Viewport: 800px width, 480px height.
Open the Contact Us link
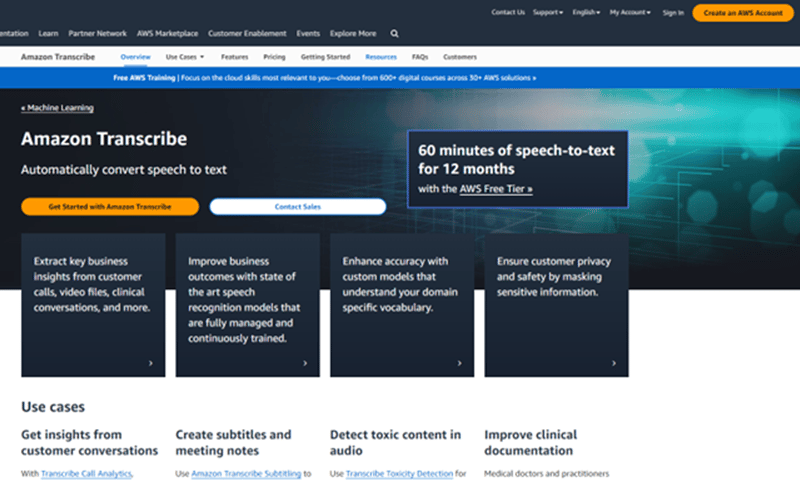pyautogui.click(x=508, y=12)
